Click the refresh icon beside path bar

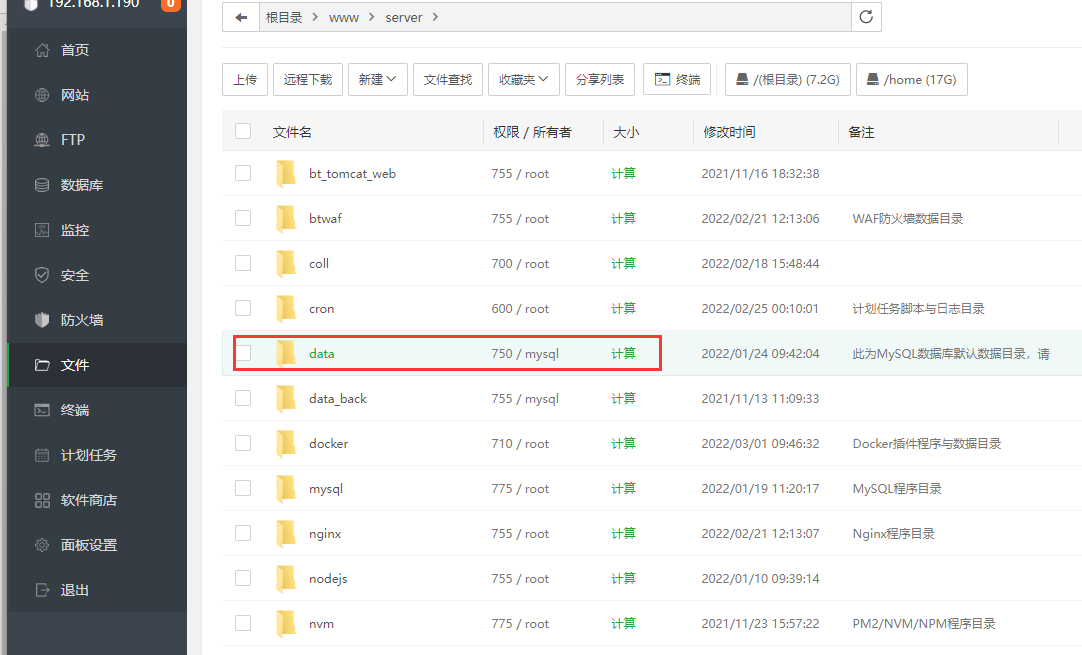point(866,17)
